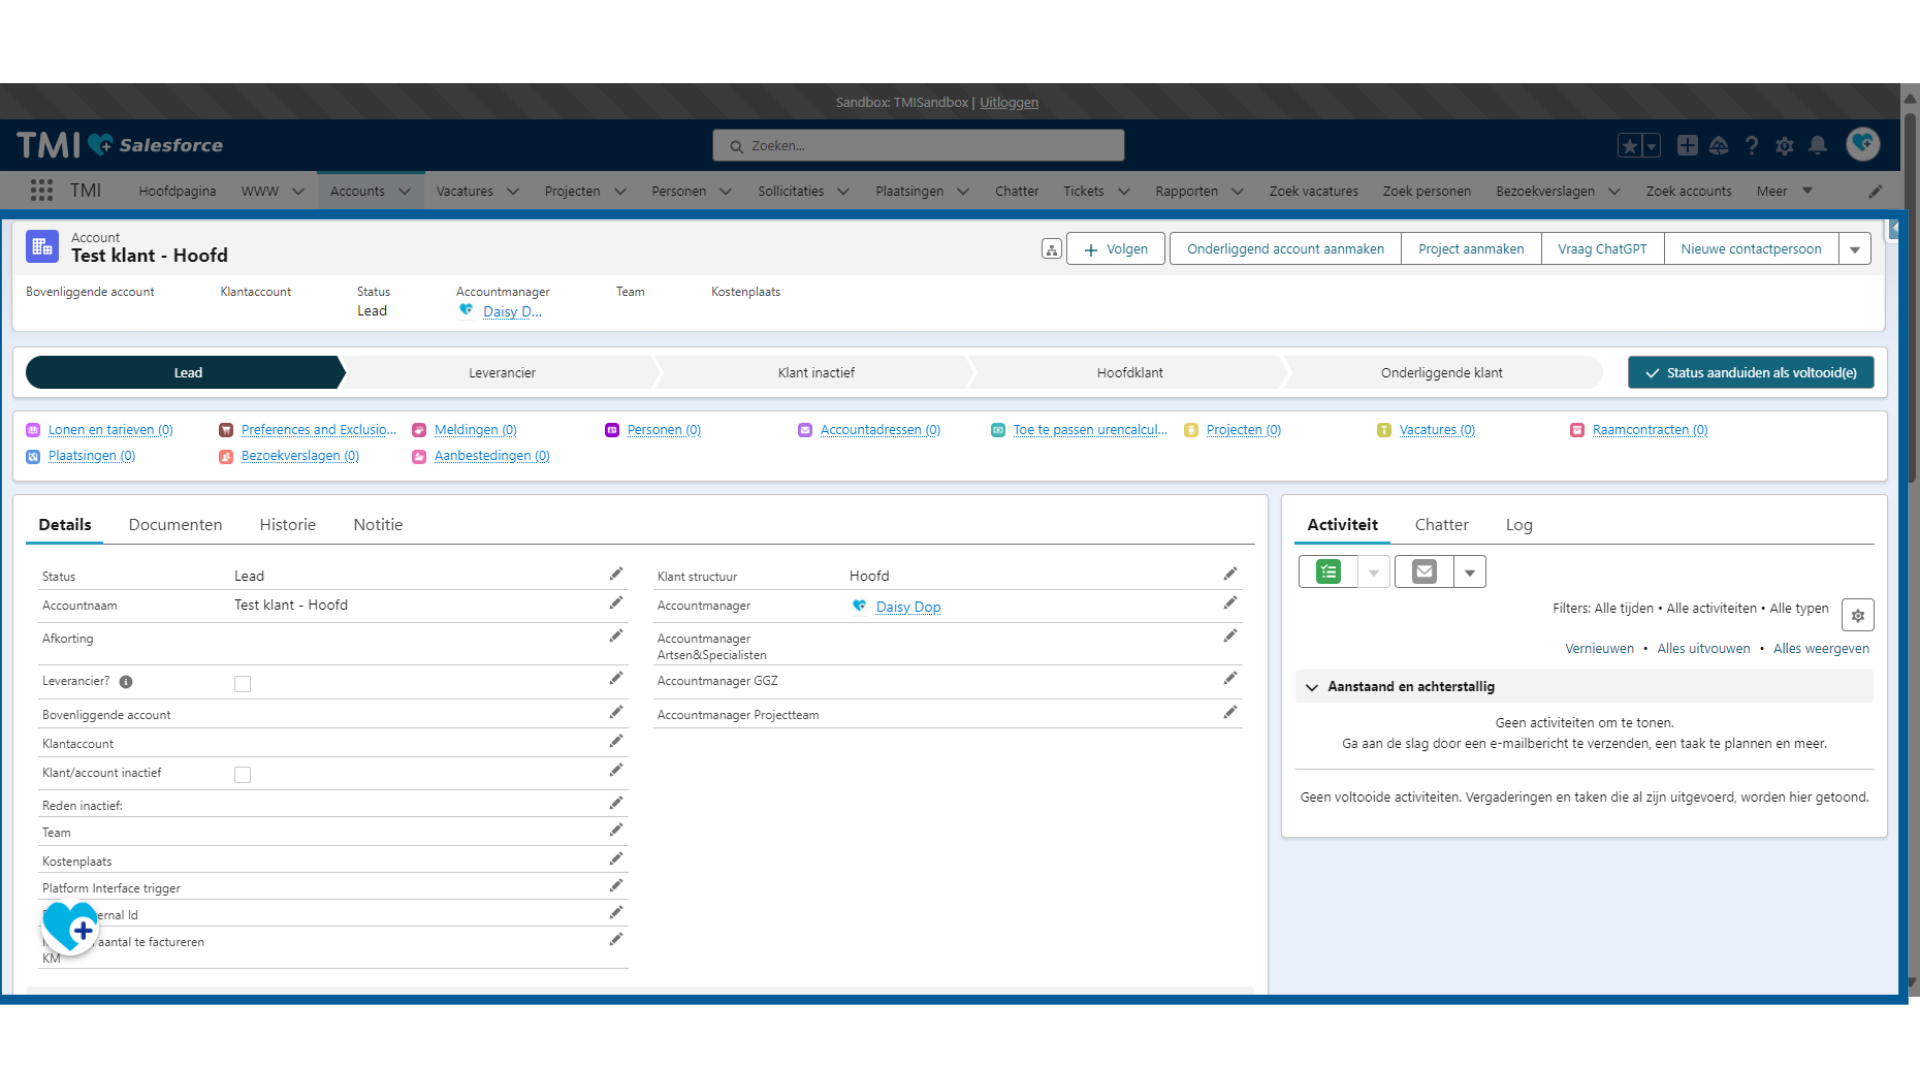Click the account record type icon beside Test klant
The height and width of the screenshot is (1080, 1920).
[x=42, y=248]
